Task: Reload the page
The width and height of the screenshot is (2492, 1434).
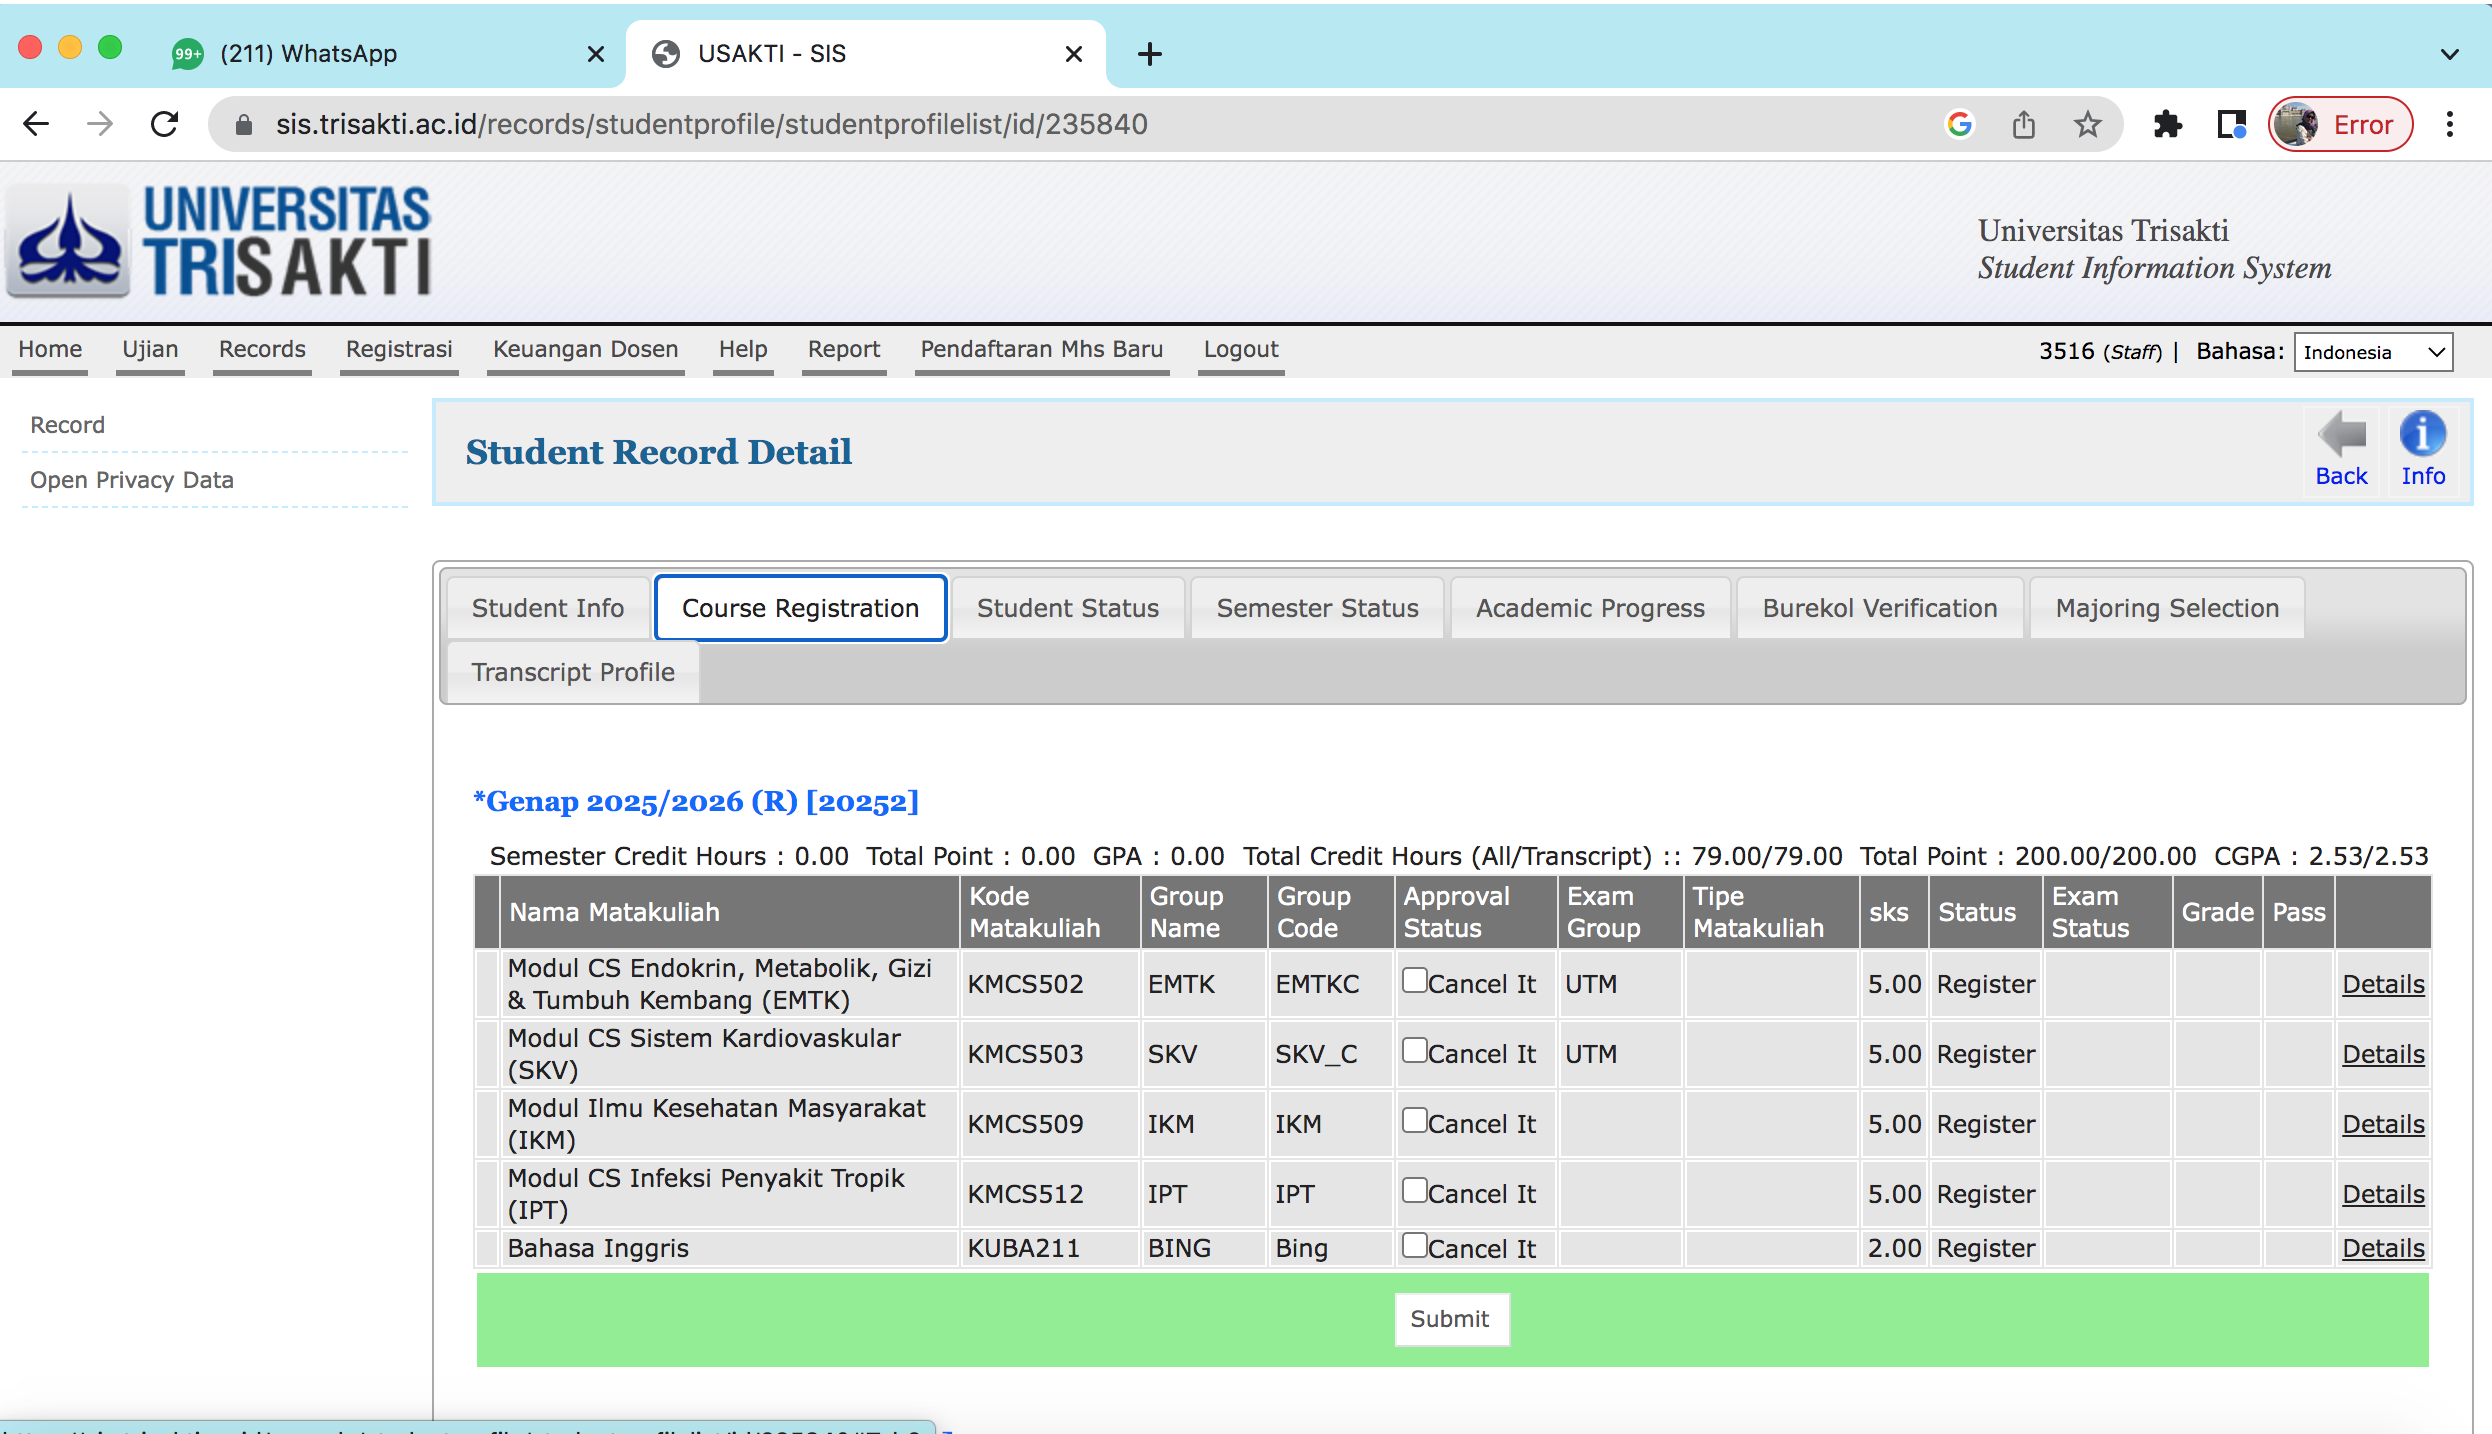Action: point(165,125)
